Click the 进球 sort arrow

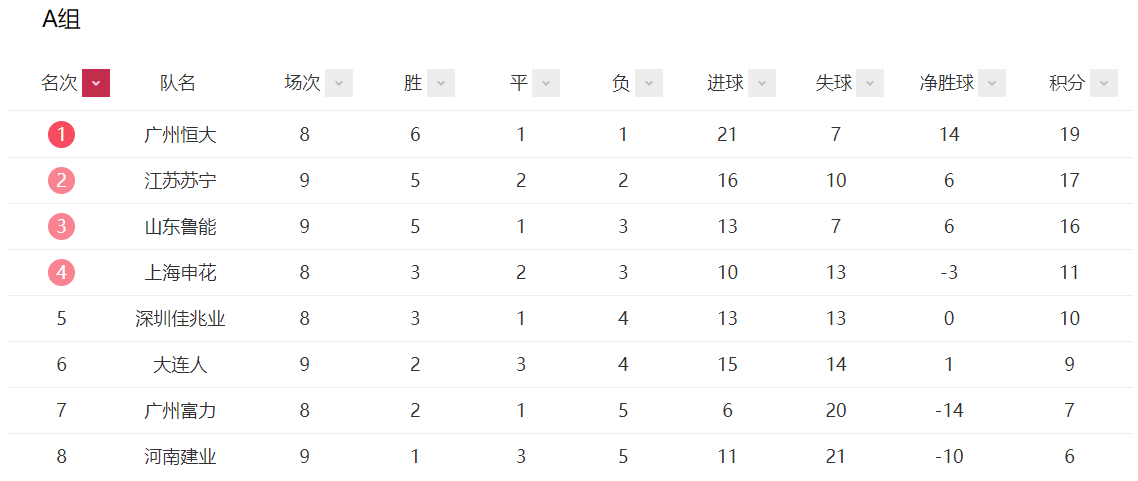[x=762, y=83]
